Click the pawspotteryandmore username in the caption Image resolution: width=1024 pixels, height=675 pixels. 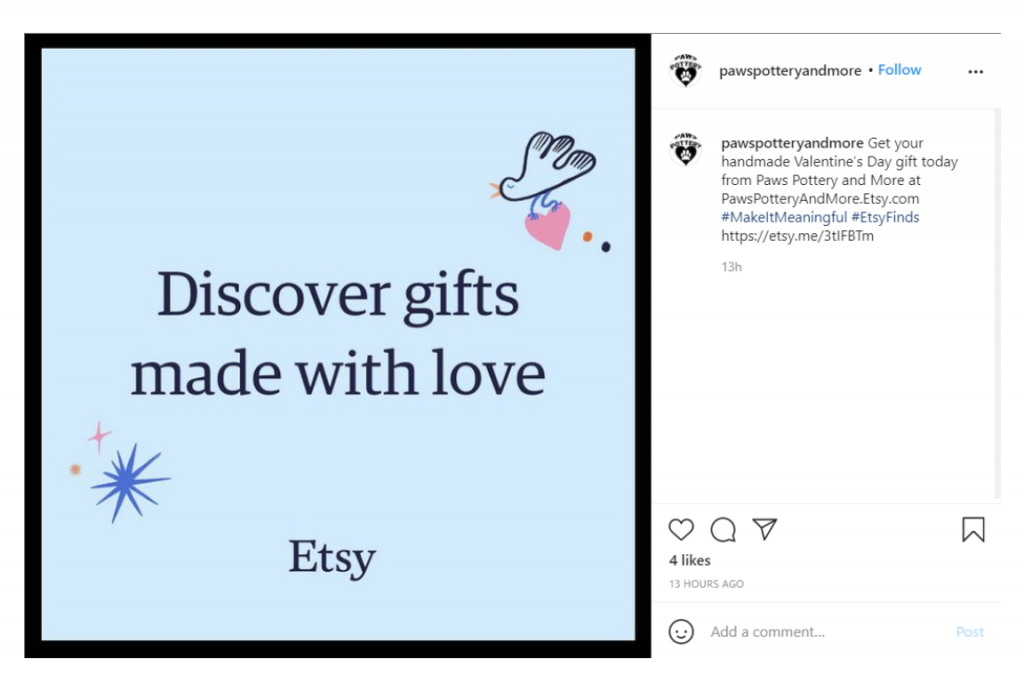tap(792, 143)
